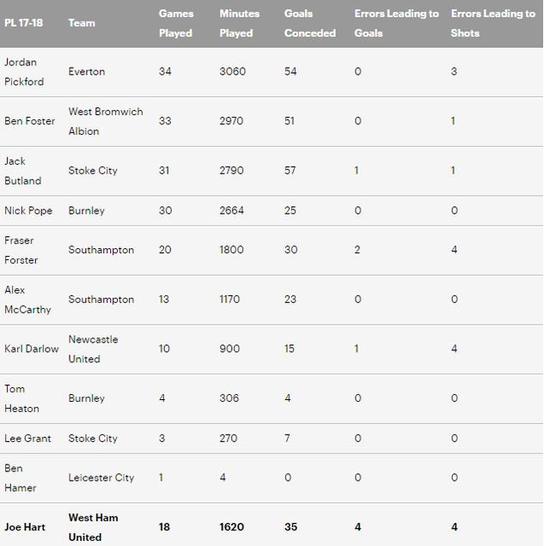
Task: Select the Tom Heaton name cell
Action: [21, 398]
